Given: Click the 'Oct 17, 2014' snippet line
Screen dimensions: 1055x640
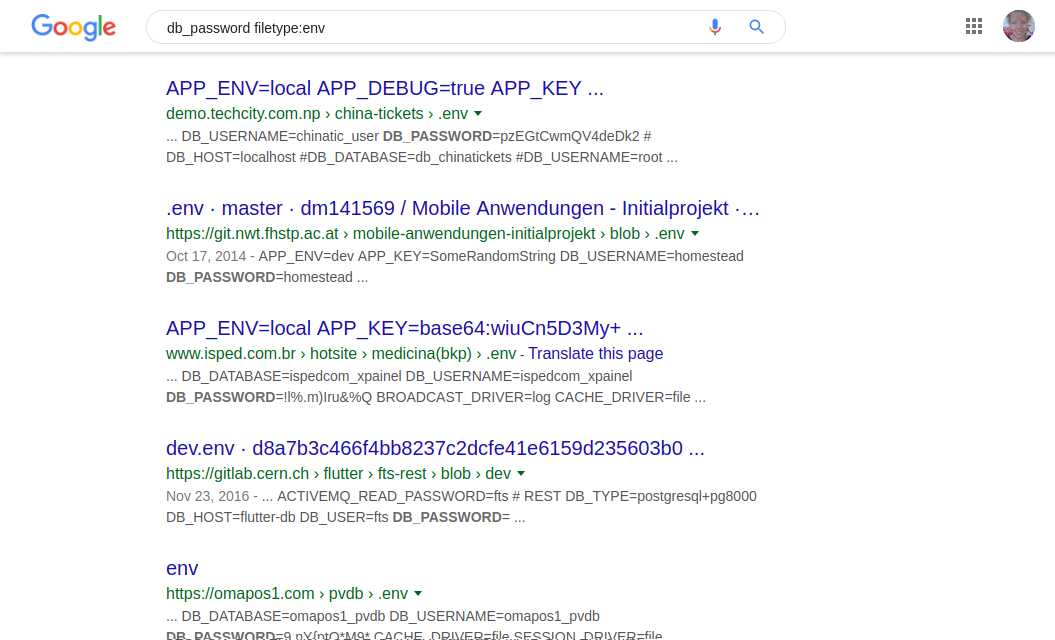Looking at the screenshot, I should 455,256.
